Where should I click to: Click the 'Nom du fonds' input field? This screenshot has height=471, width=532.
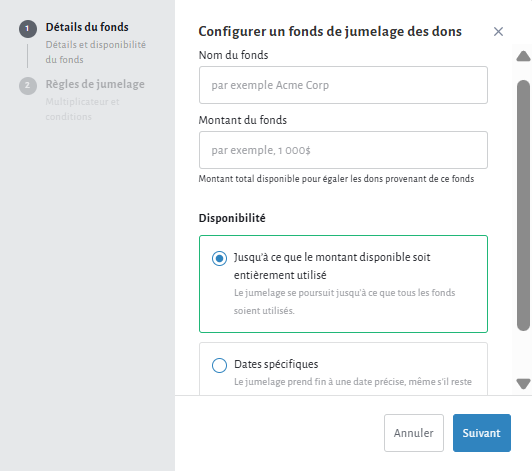coord(343,85)
